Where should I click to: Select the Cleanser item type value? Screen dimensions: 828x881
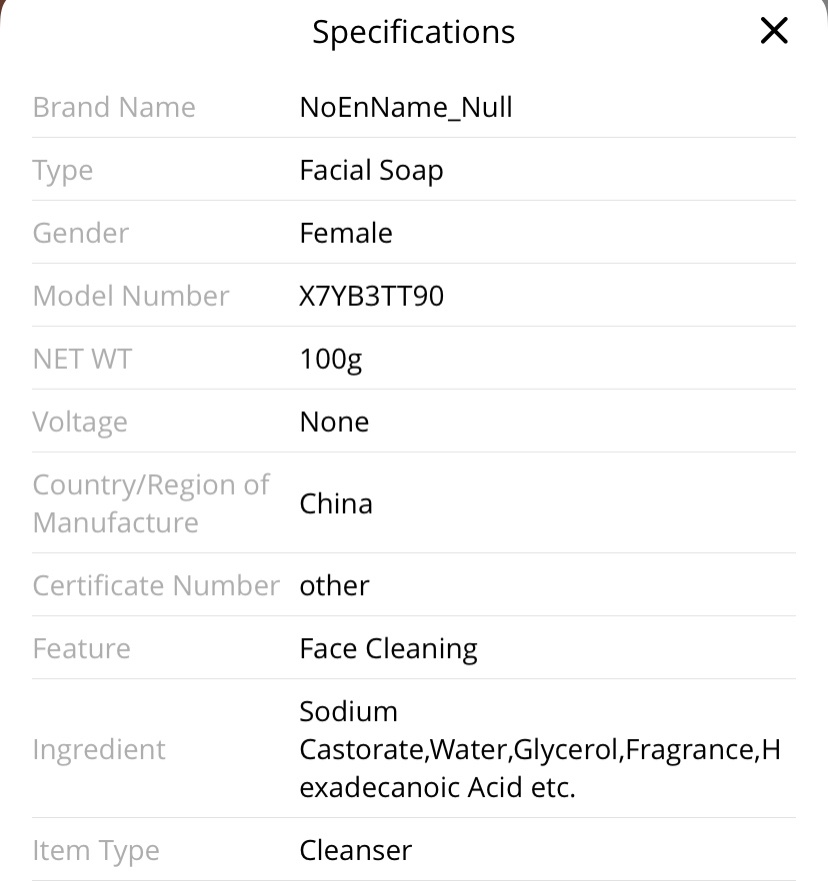coord(356,850)
